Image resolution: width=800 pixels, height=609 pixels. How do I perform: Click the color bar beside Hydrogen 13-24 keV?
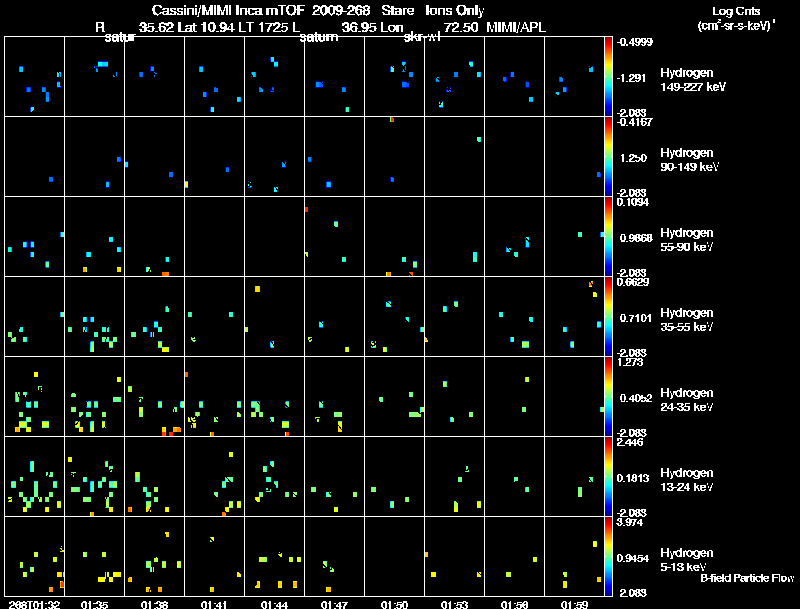pos(608,476)
